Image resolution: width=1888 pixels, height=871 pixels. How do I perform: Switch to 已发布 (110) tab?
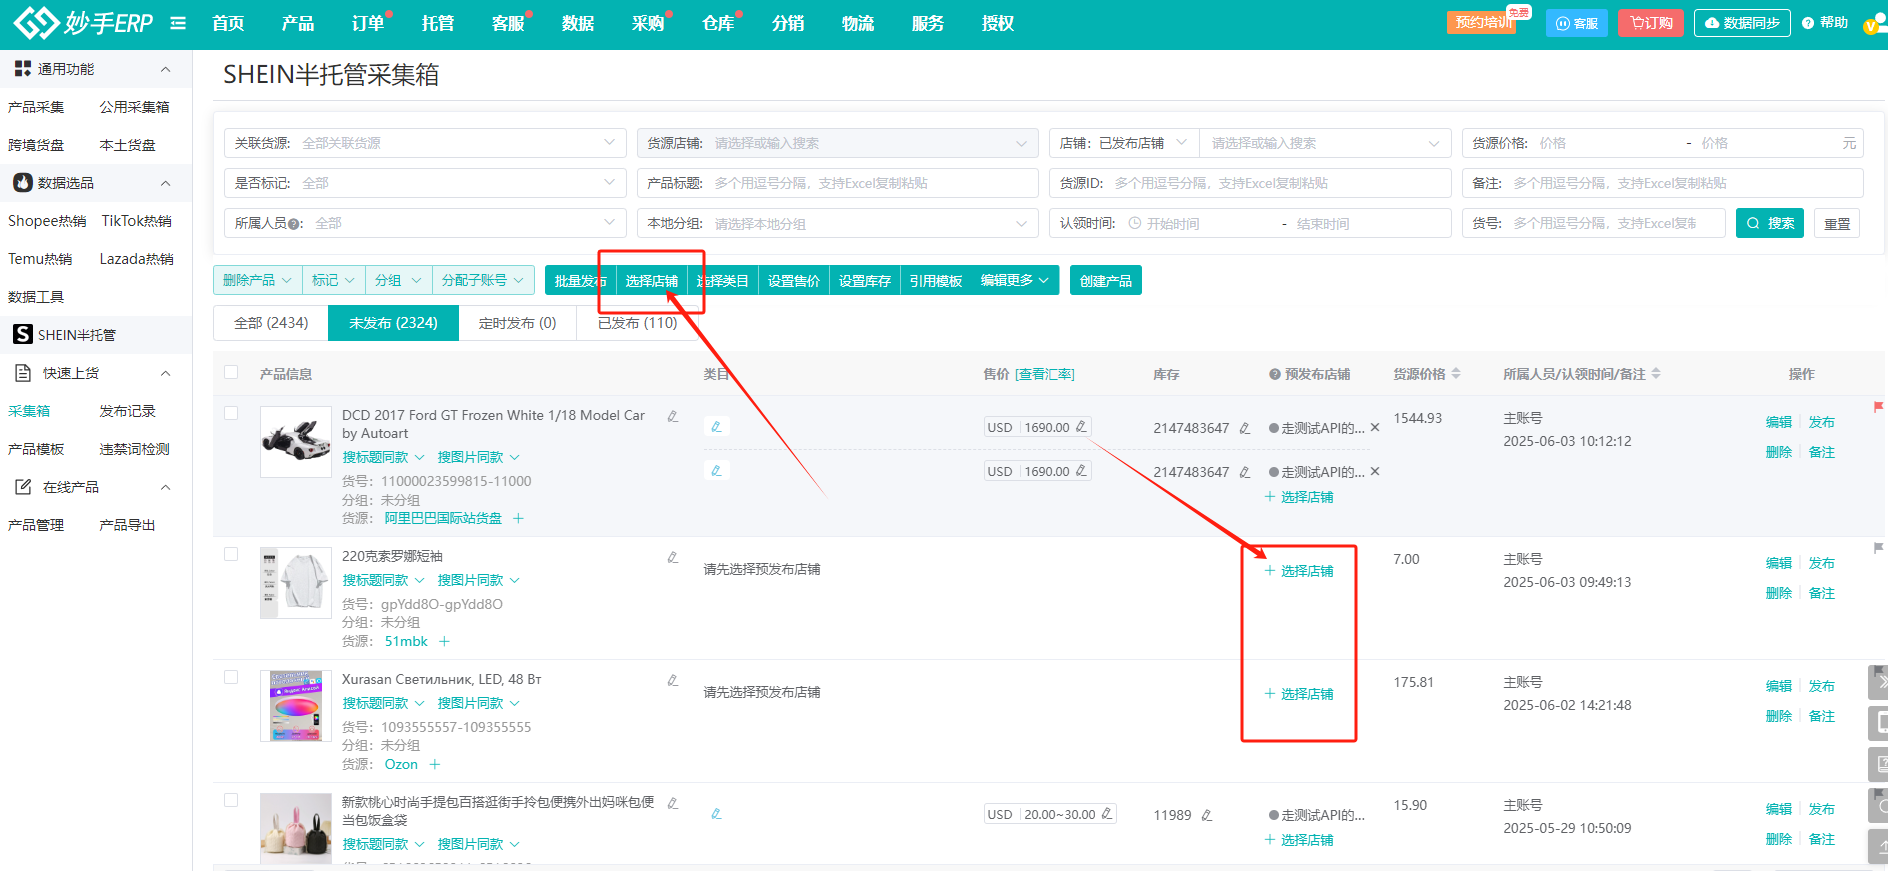(x=637, y=323)
